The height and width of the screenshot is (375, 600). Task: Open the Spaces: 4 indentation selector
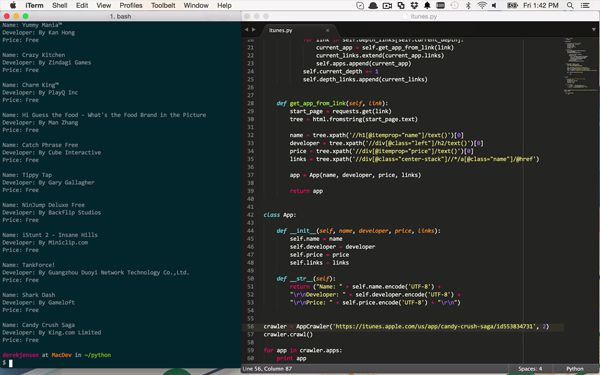point(530,369)
